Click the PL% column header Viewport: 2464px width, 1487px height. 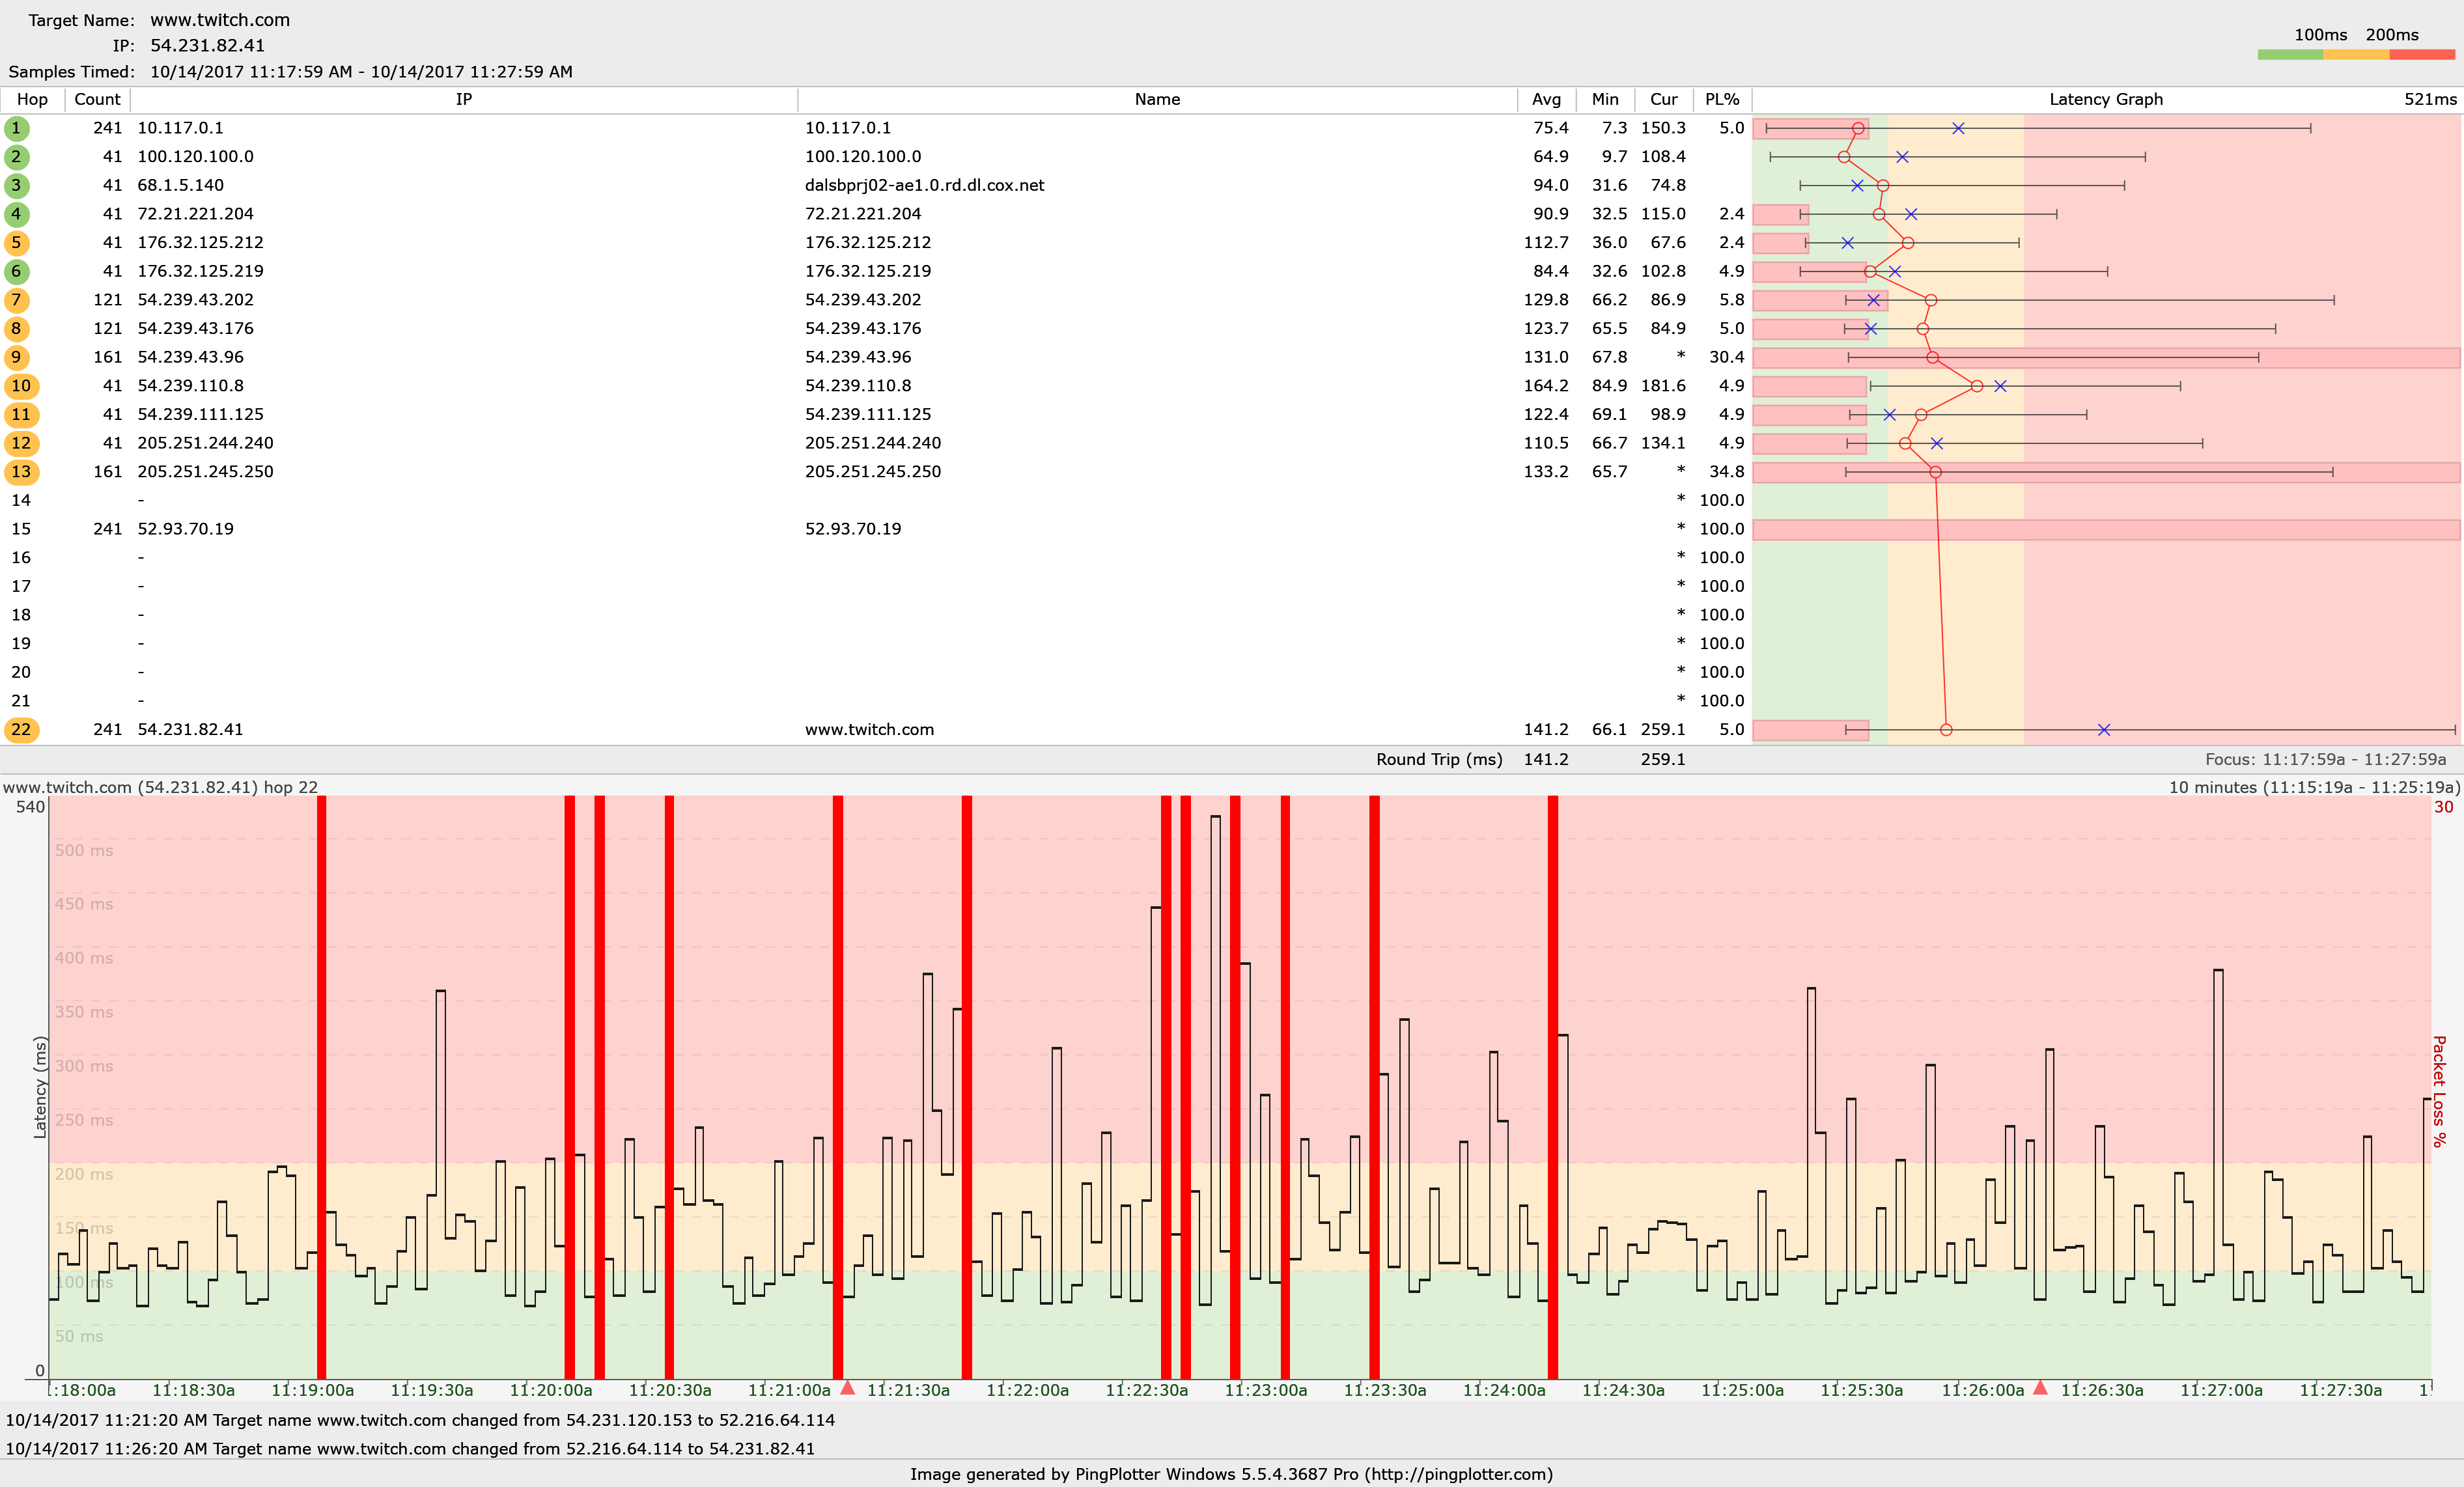(1722, 99)
